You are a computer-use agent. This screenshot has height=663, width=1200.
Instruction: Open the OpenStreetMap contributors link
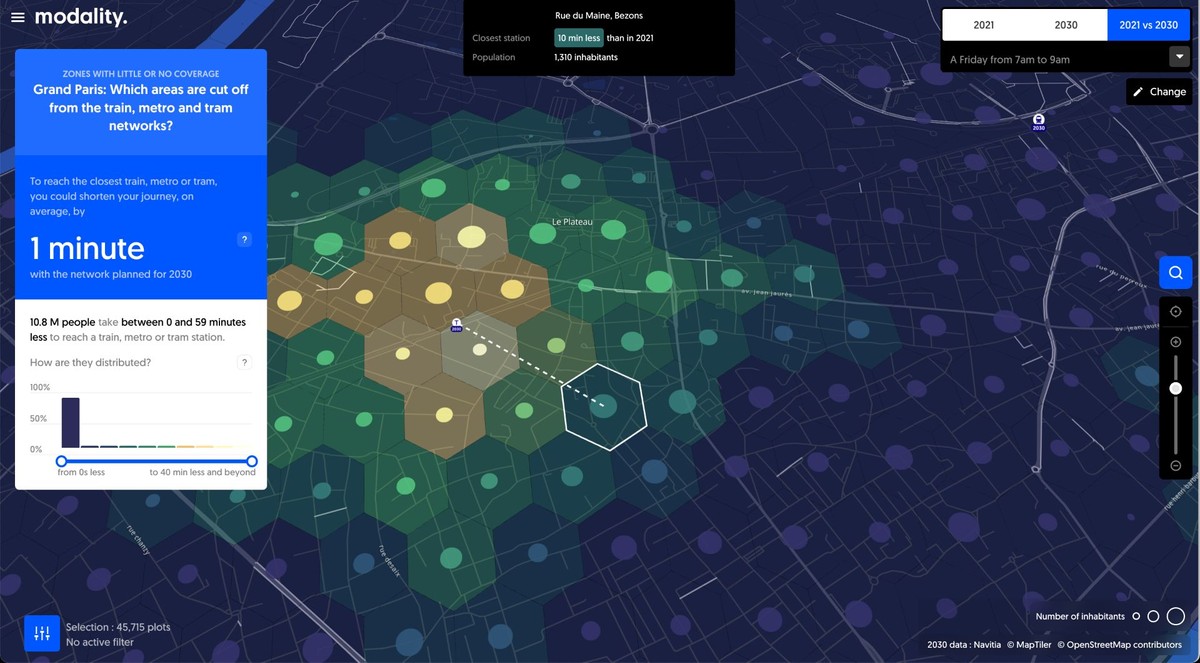tap(1119, 645)
